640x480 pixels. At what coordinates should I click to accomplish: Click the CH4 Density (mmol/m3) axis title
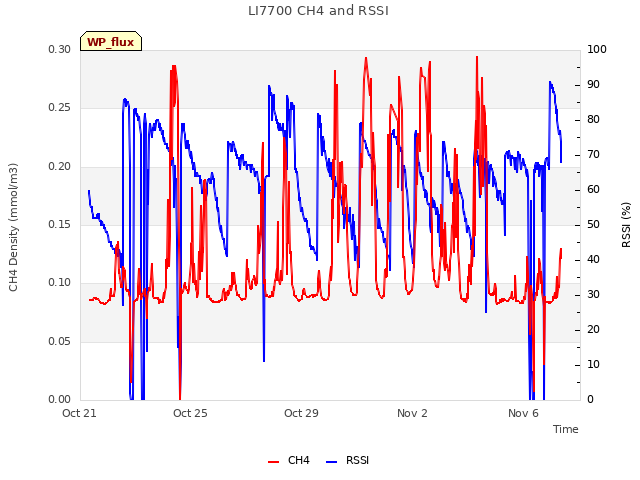13,227
